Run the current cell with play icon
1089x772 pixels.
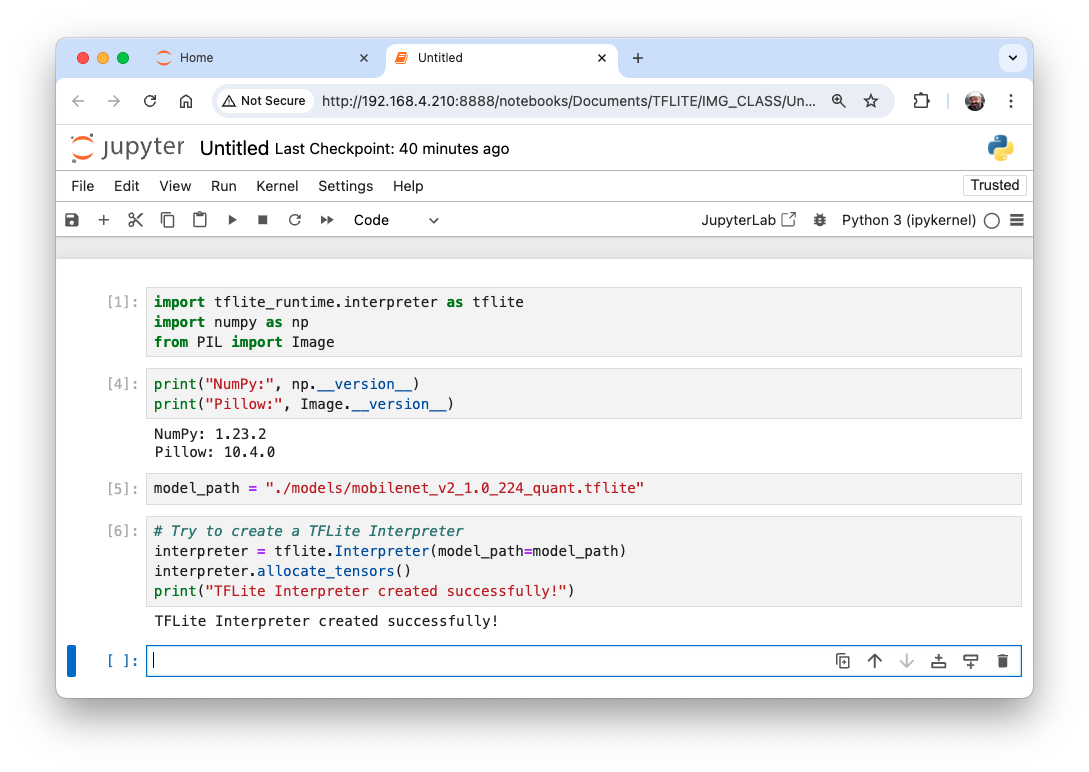(x=232, y=220)
